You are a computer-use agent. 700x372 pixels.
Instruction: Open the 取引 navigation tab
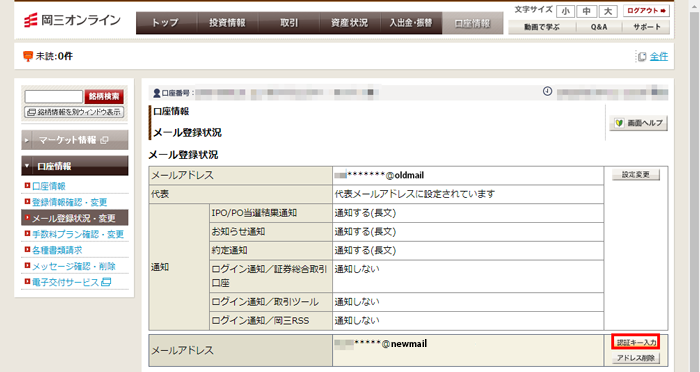(x=288, y=23)
